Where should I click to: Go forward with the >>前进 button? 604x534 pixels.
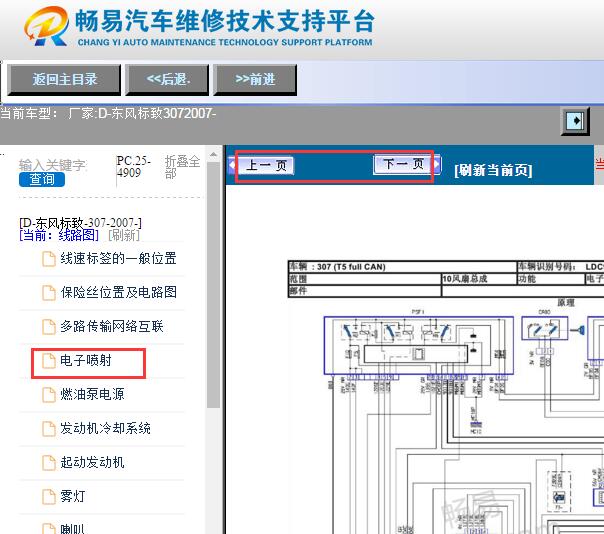(x=255, y=80)
